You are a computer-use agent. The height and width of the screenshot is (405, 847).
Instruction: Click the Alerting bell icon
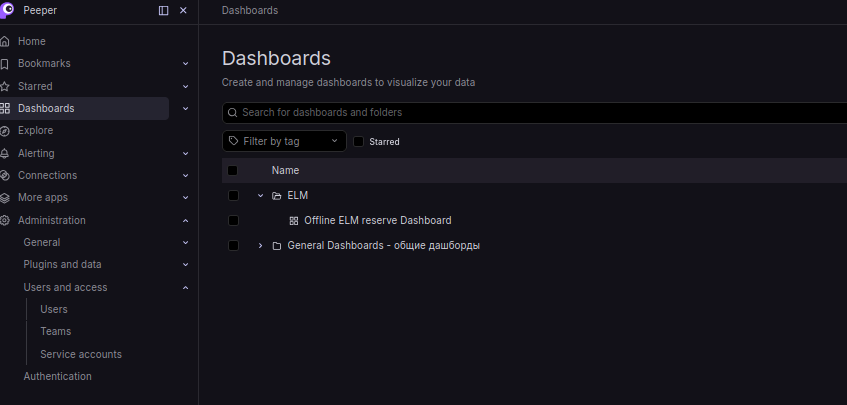point(5,153)
